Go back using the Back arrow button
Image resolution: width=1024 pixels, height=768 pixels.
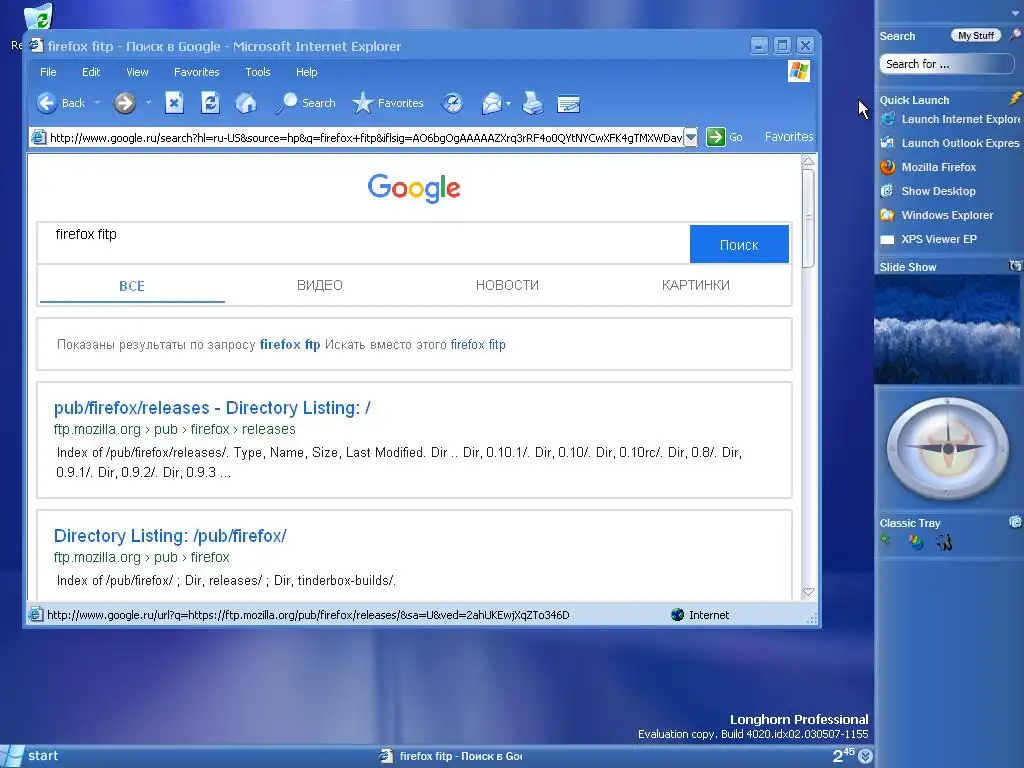[61, 103]
